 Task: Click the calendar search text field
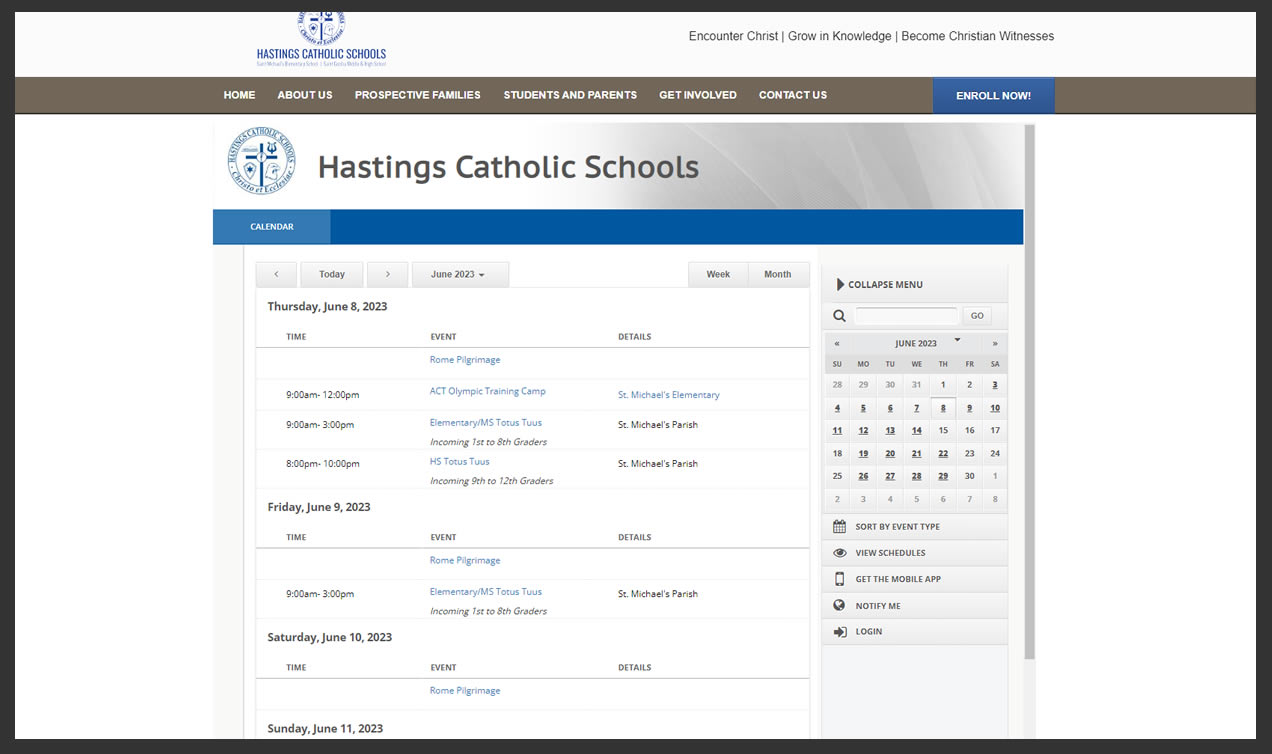tap(906, 316)
